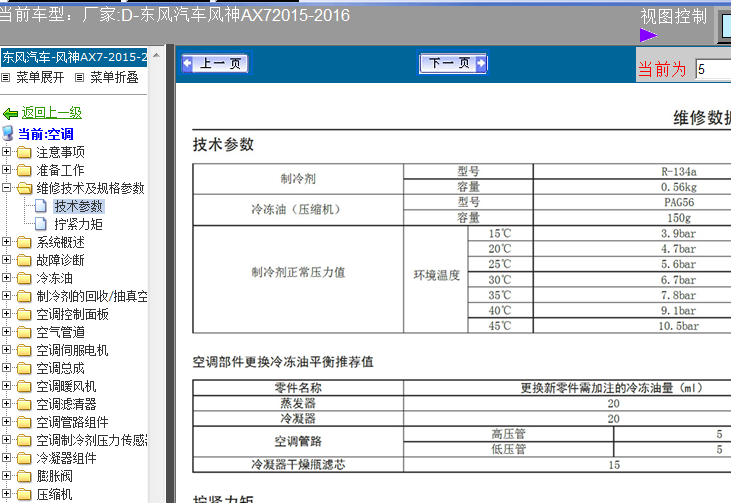The width and height of the screenshot is (731, 503).
Task: Click the sidebar scrollbar up arrow
Action: [156, 55]
